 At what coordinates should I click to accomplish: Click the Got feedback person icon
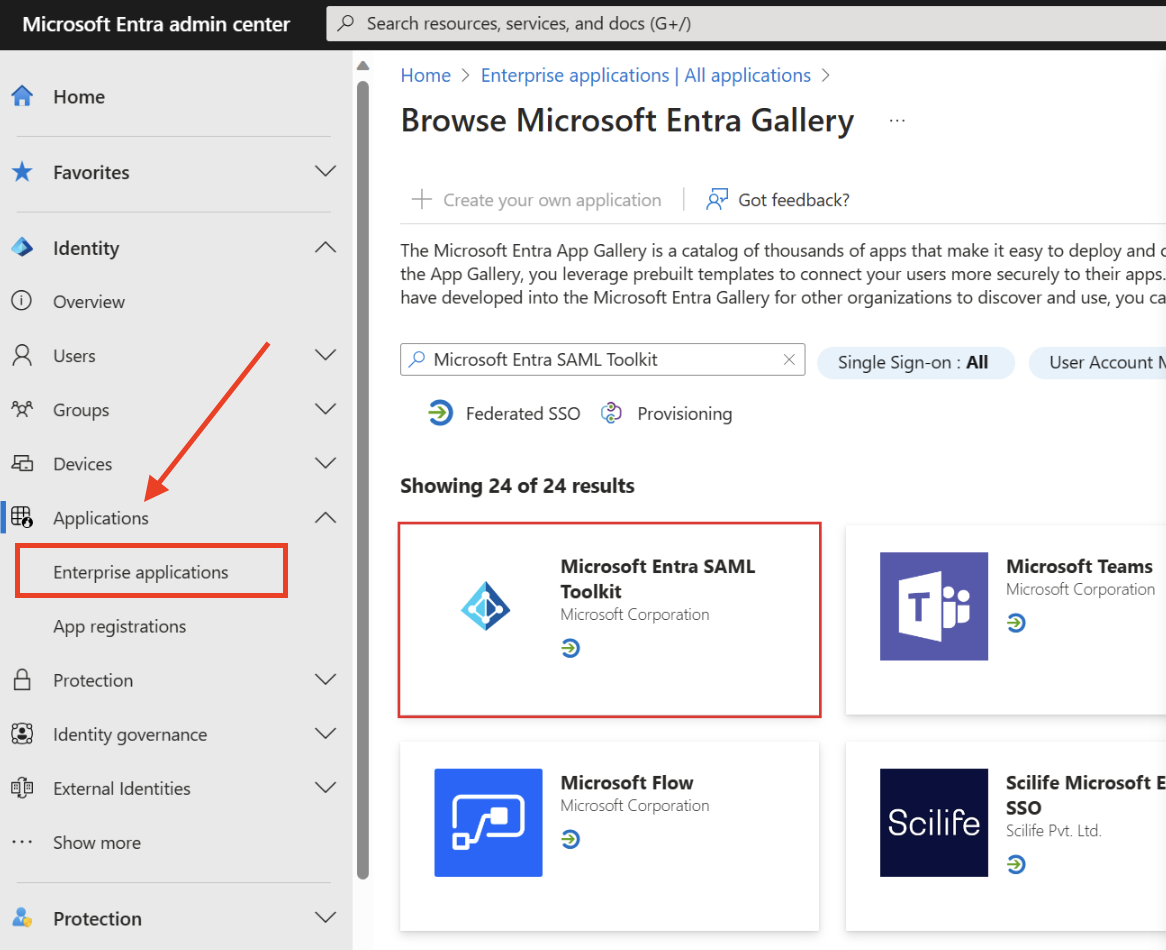[717, 199]
